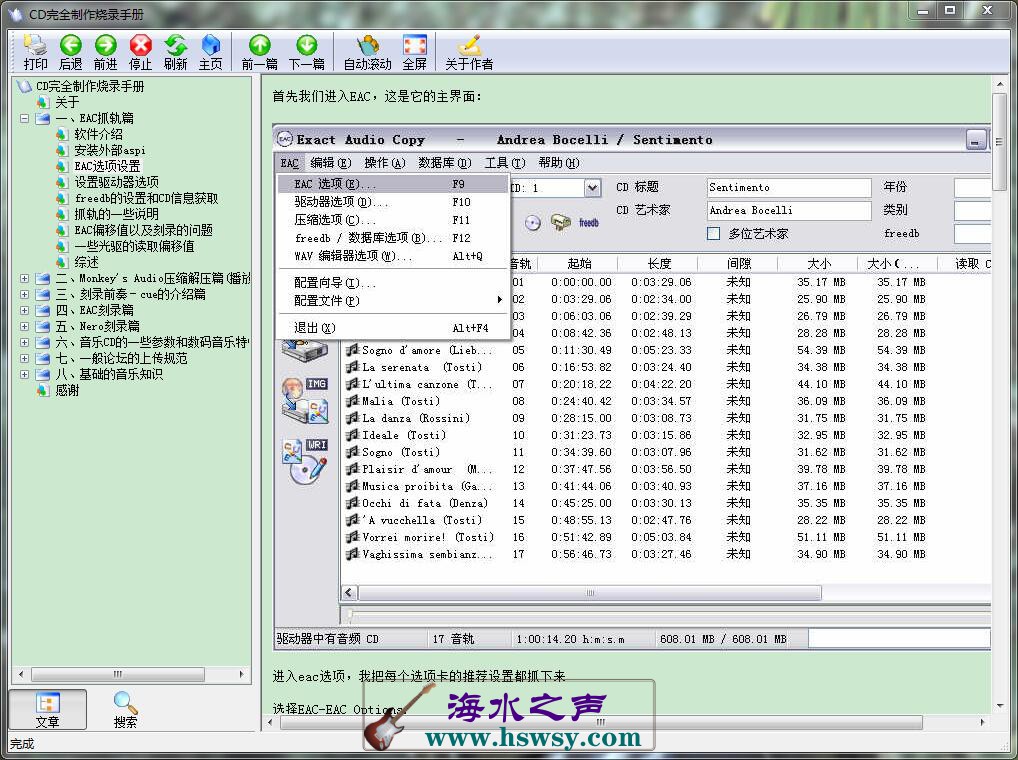Expand 二、Monkey's Audio压缩解压篇 node
The width and height of the screenshot is (1018, 760).
click(x=24, y=278)
